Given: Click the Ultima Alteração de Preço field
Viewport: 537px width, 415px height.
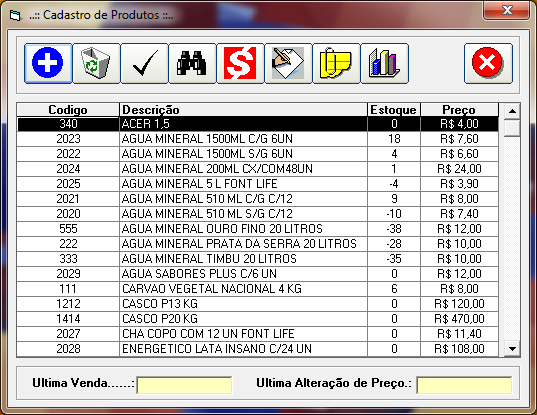Looking at the screenshot, I should pos(464,385).
